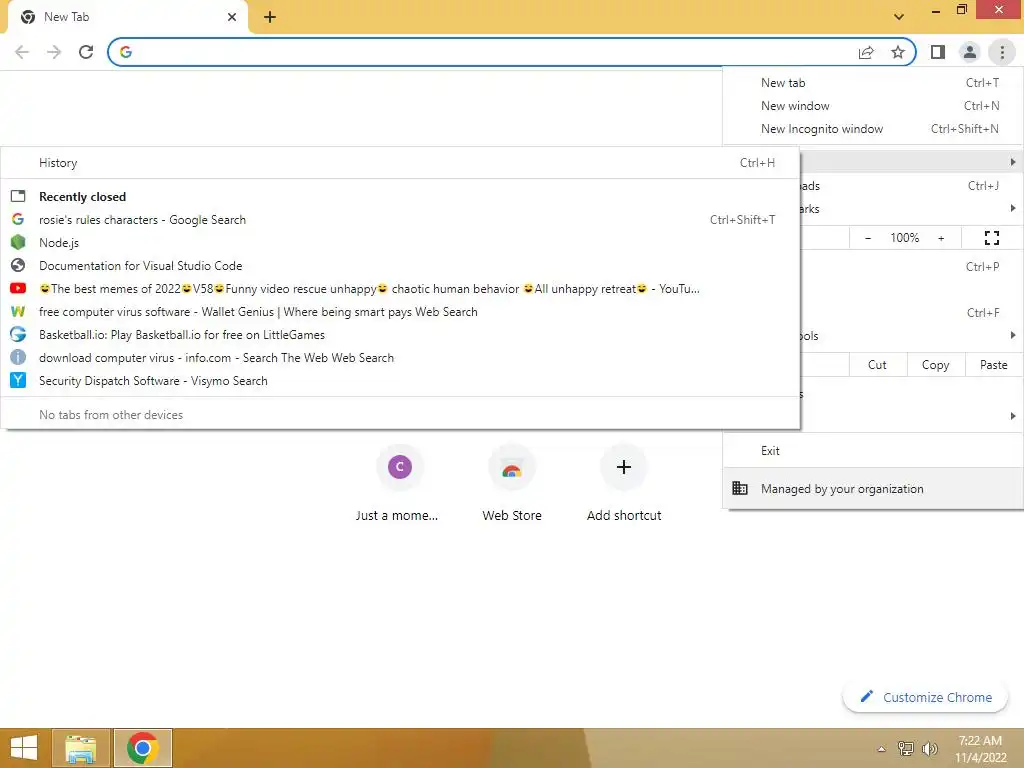Reload the page with the refresh icon
The image size is (1024, 768).
click(x=86, y=52)
